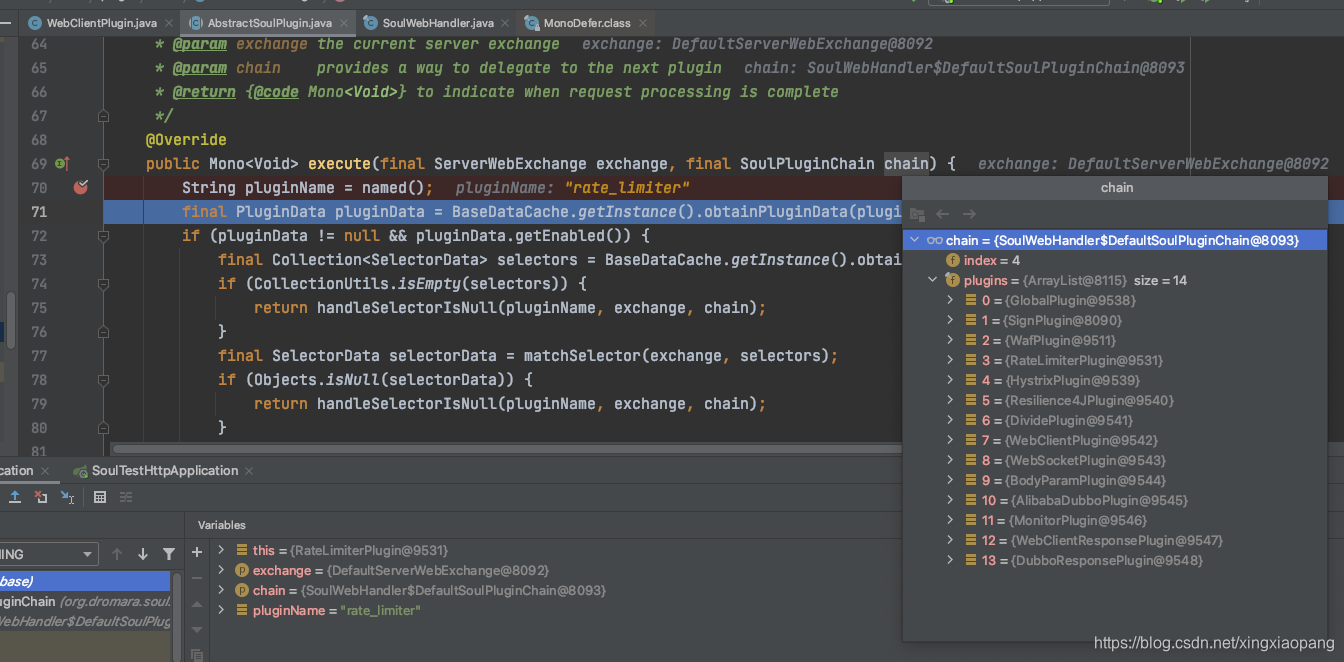
Task: Click Drop Frame debugger icon
Action: point(41,497)
